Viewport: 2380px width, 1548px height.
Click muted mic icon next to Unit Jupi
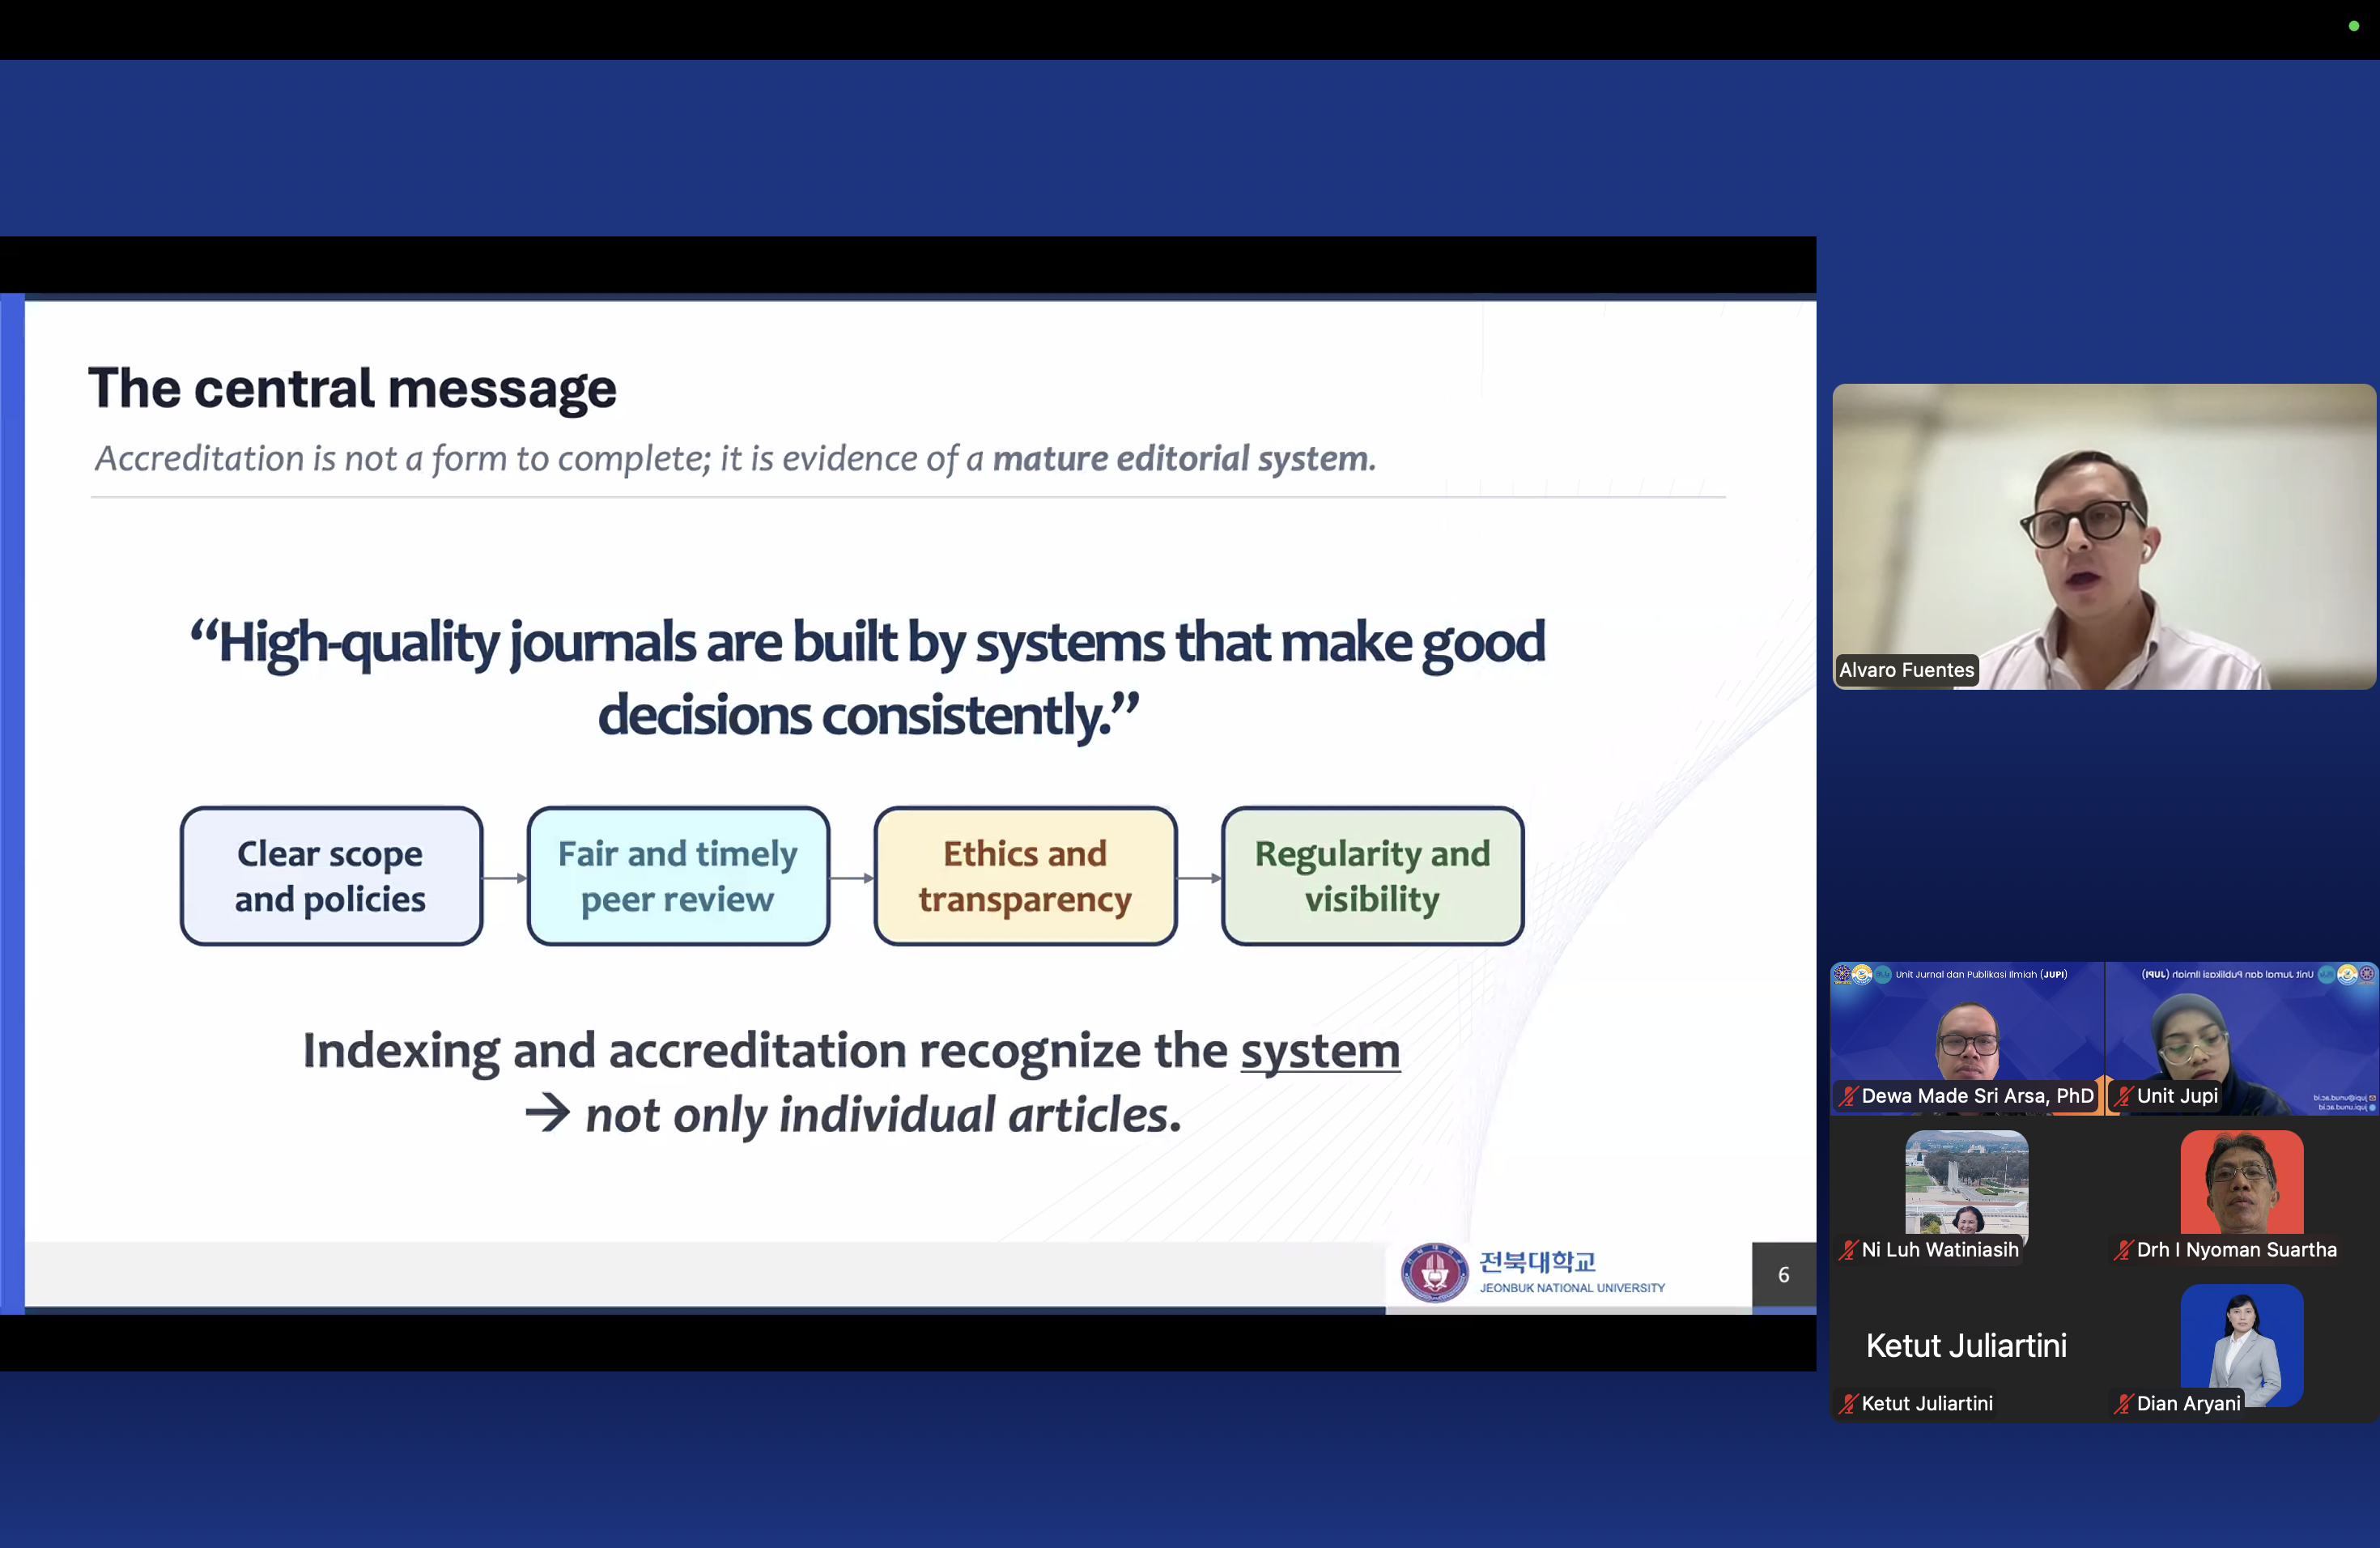coord(2123,1096)
